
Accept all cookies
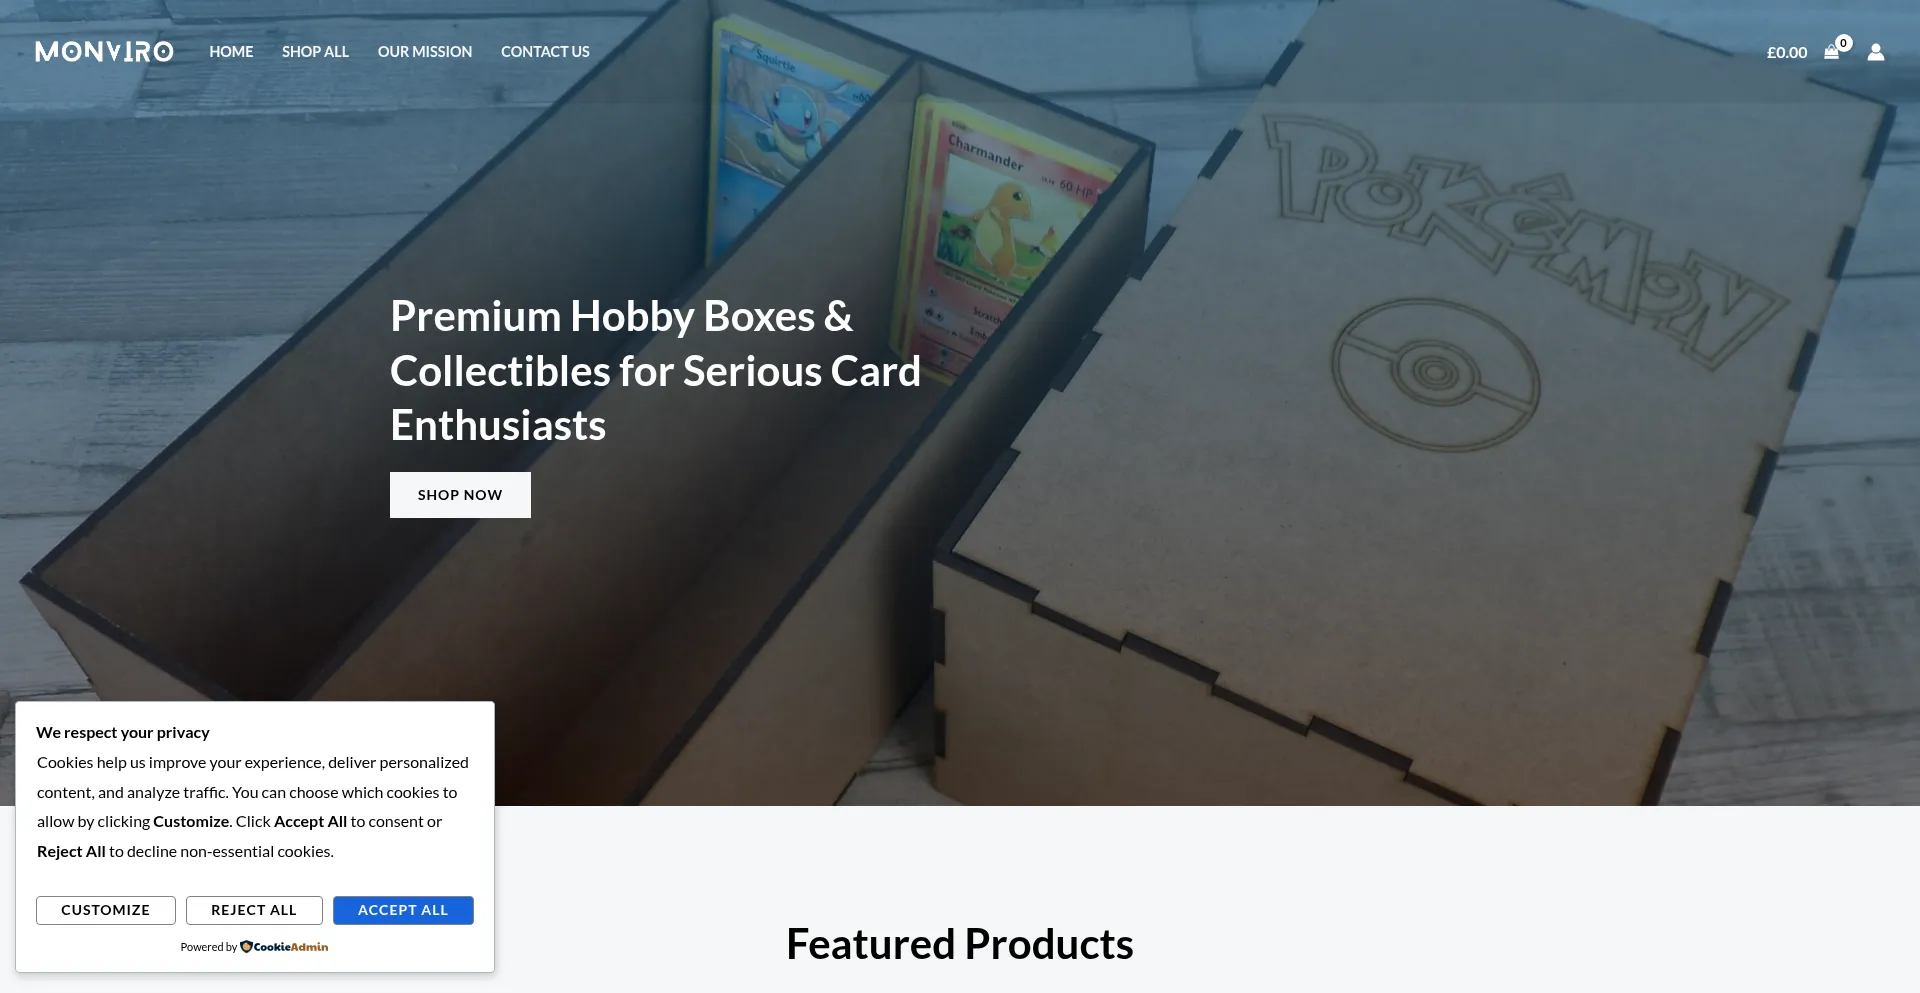(403, 910)
